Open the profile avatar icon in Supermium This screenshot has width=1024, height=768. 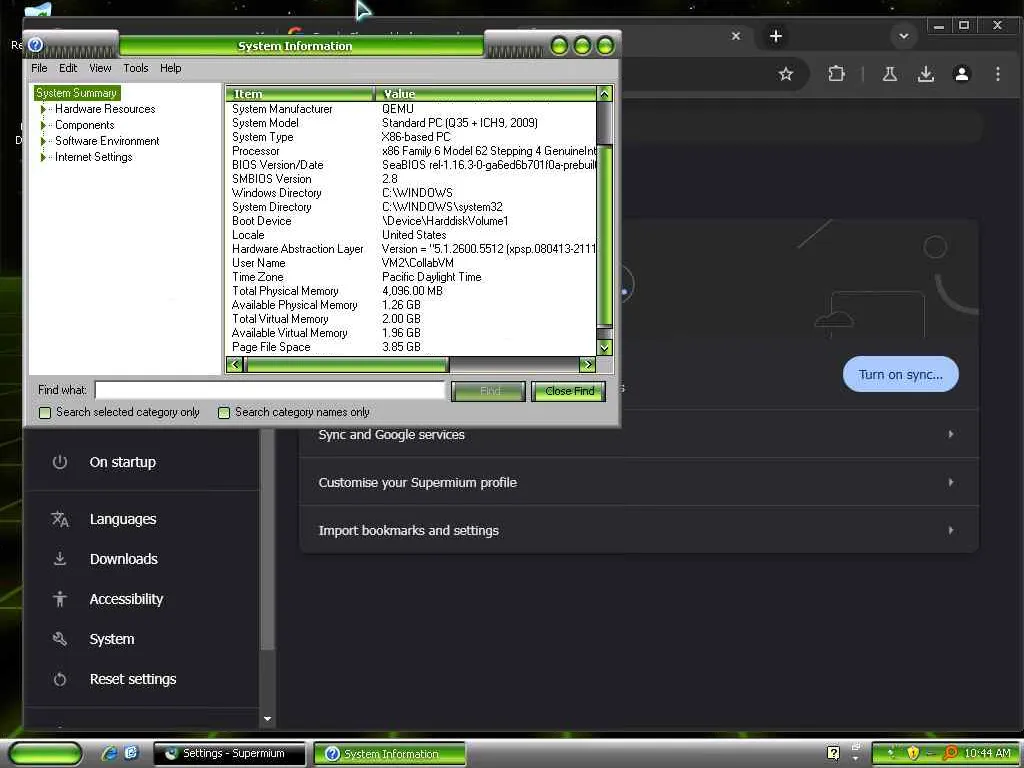coord(961,74)
